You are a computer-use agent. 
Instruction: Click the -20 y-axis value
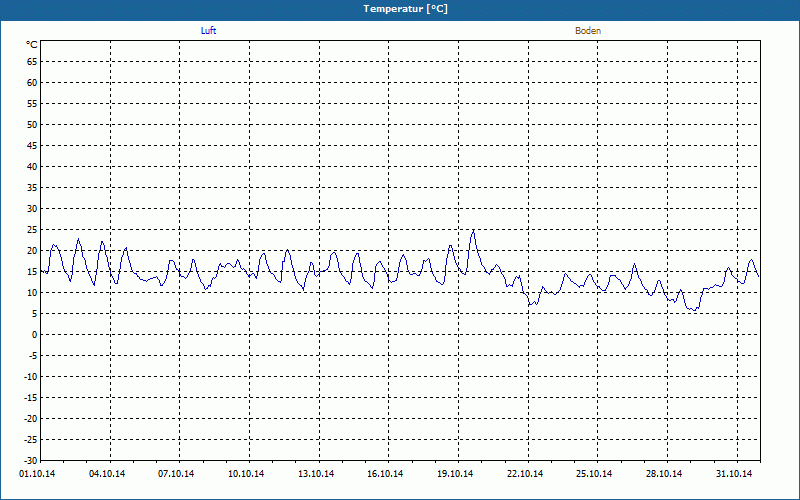[x=31, y=418]
